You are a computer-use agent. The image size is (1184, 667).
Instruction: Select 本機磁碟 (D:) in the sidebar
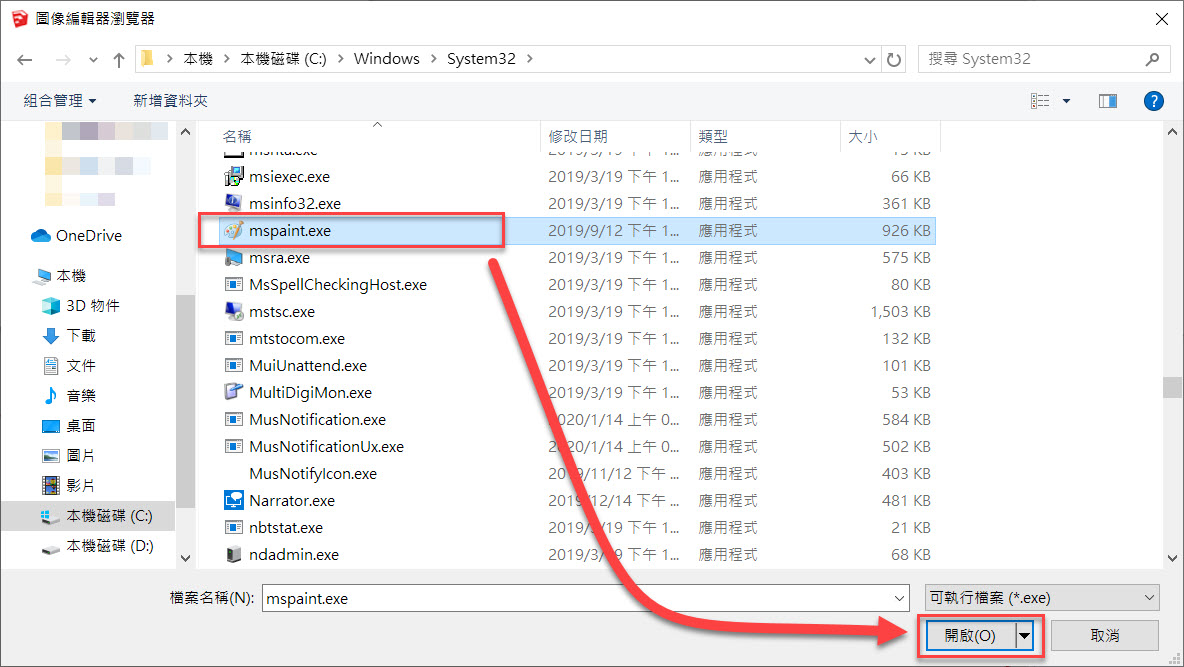click(97, 546)
